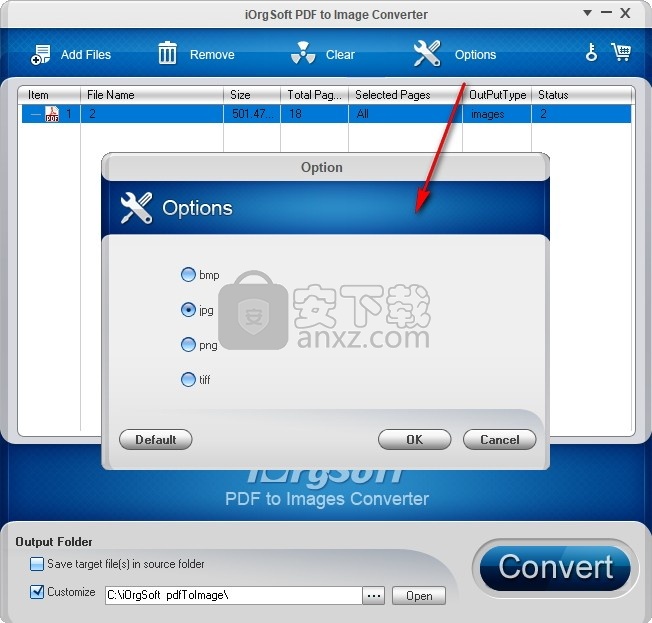
Task: Open the output folder with Open button
Action: [419, 596]
